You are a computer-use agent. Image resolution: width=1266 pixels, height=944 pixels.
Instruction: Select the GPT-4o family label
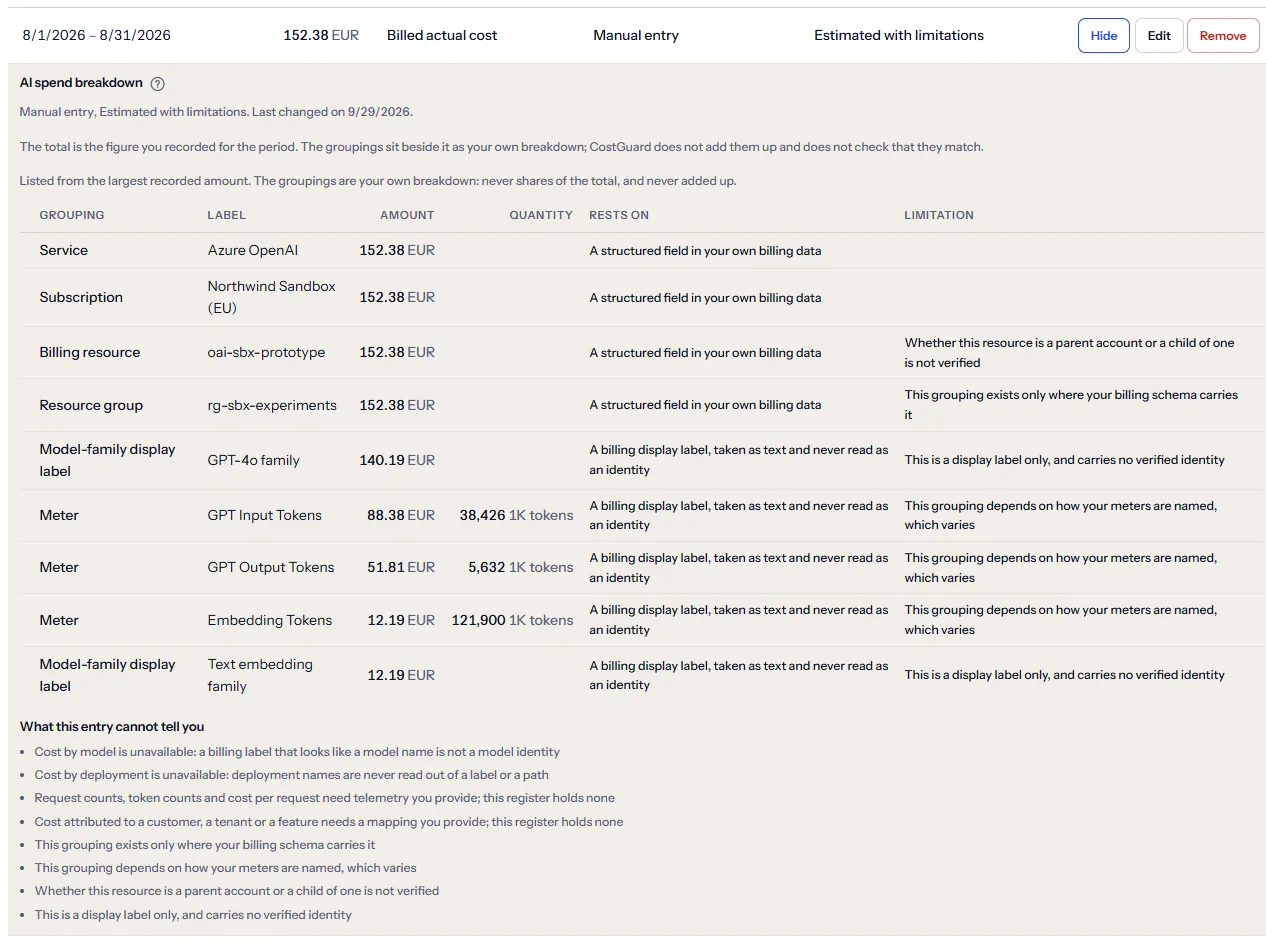(254, 460)
